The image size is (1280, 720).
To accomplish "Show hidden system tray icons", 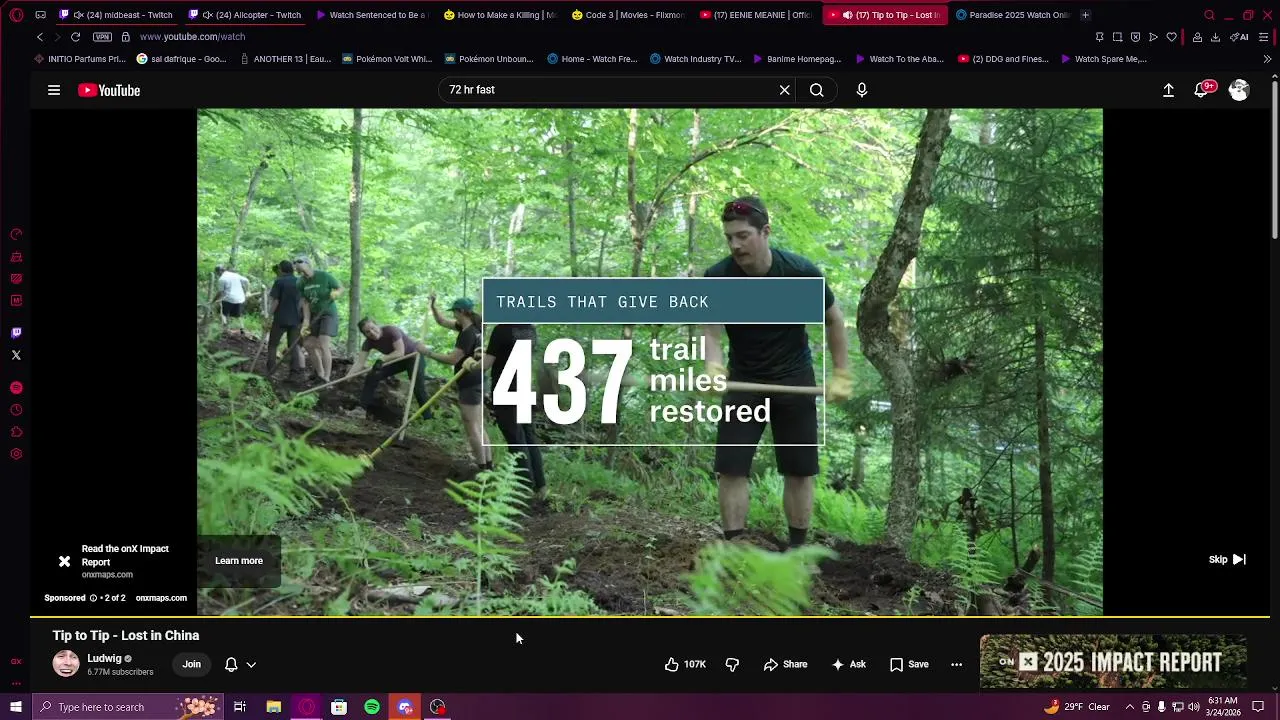I will [x=1130, y=707].
